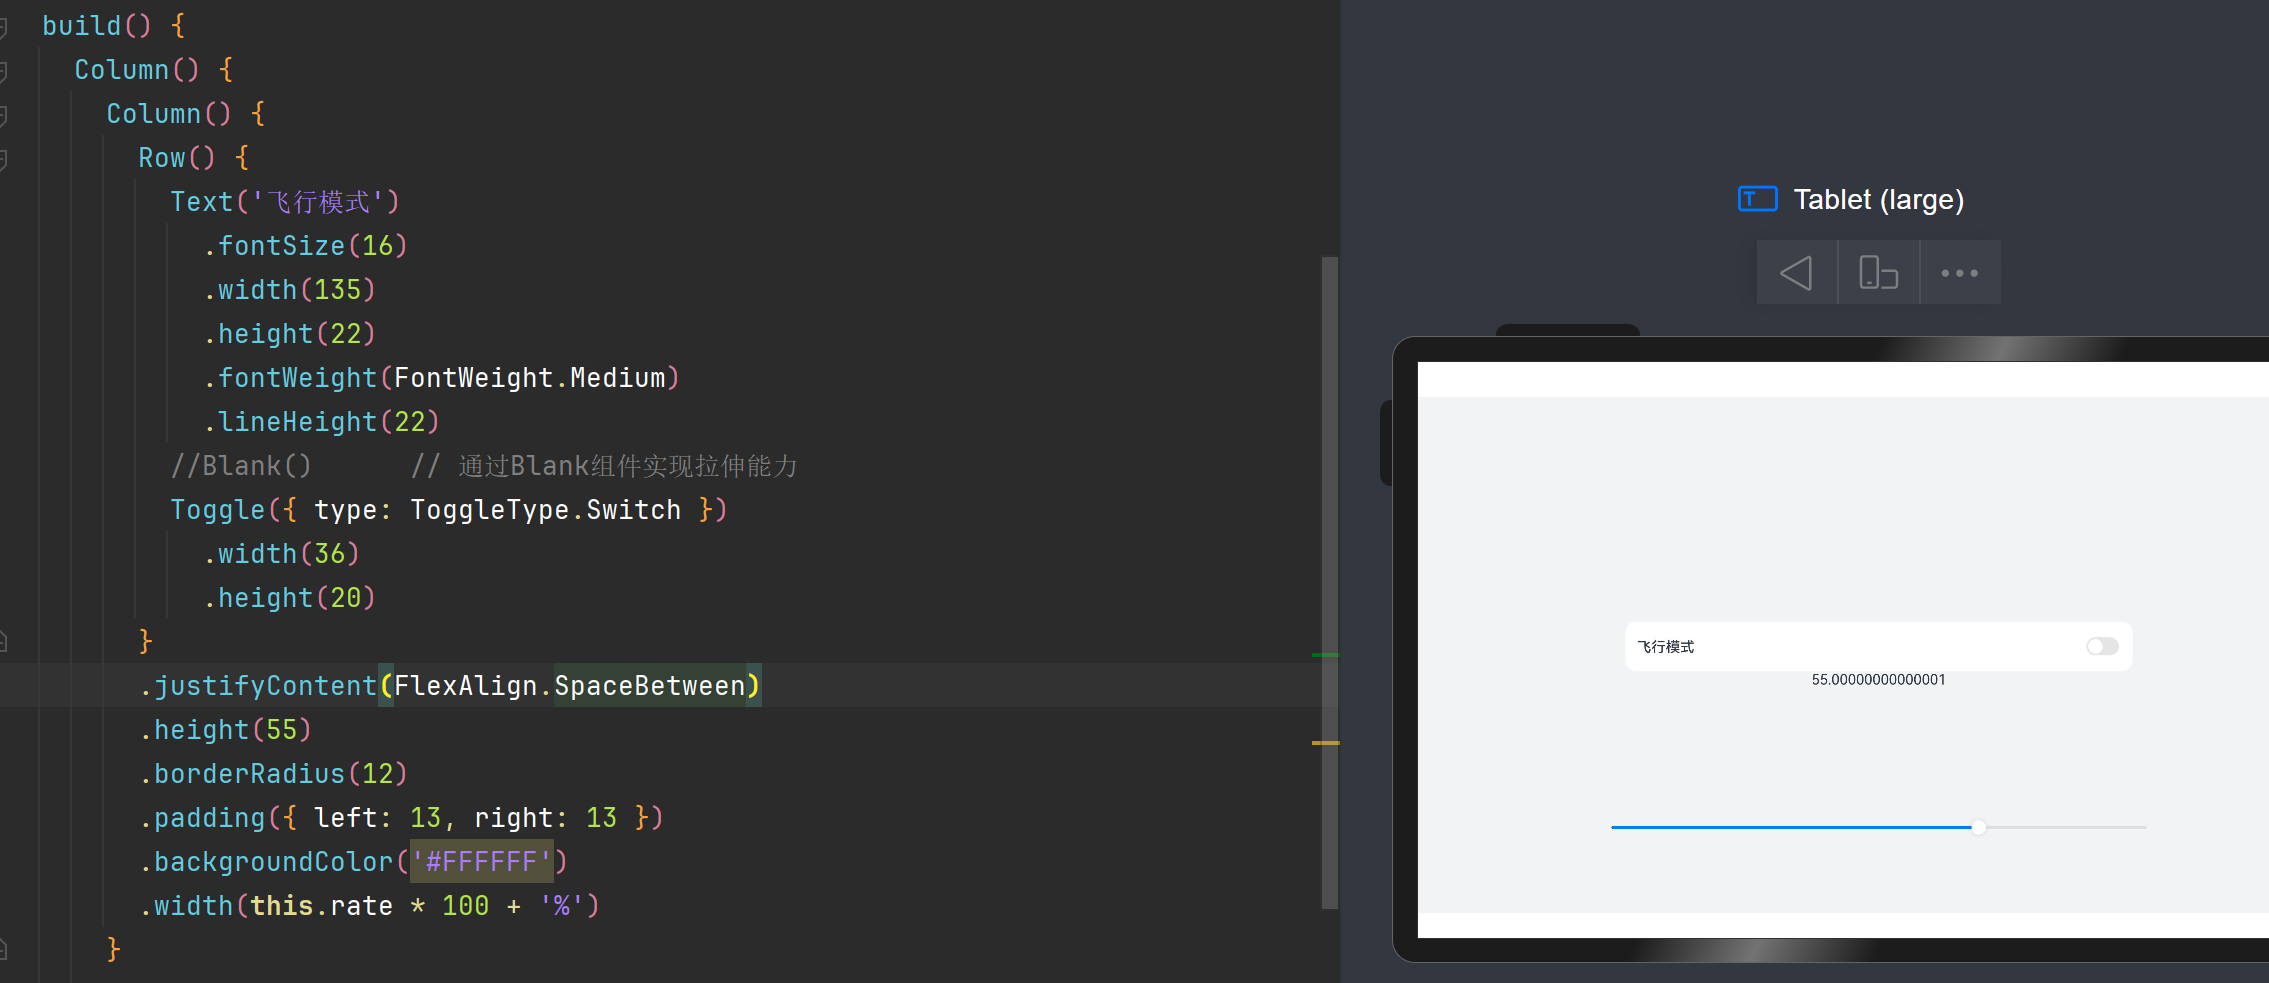Click the 飞行模式 label in preview
Screen dimensions: 2269x983
pyautogui.click(x=1666, y=647)
